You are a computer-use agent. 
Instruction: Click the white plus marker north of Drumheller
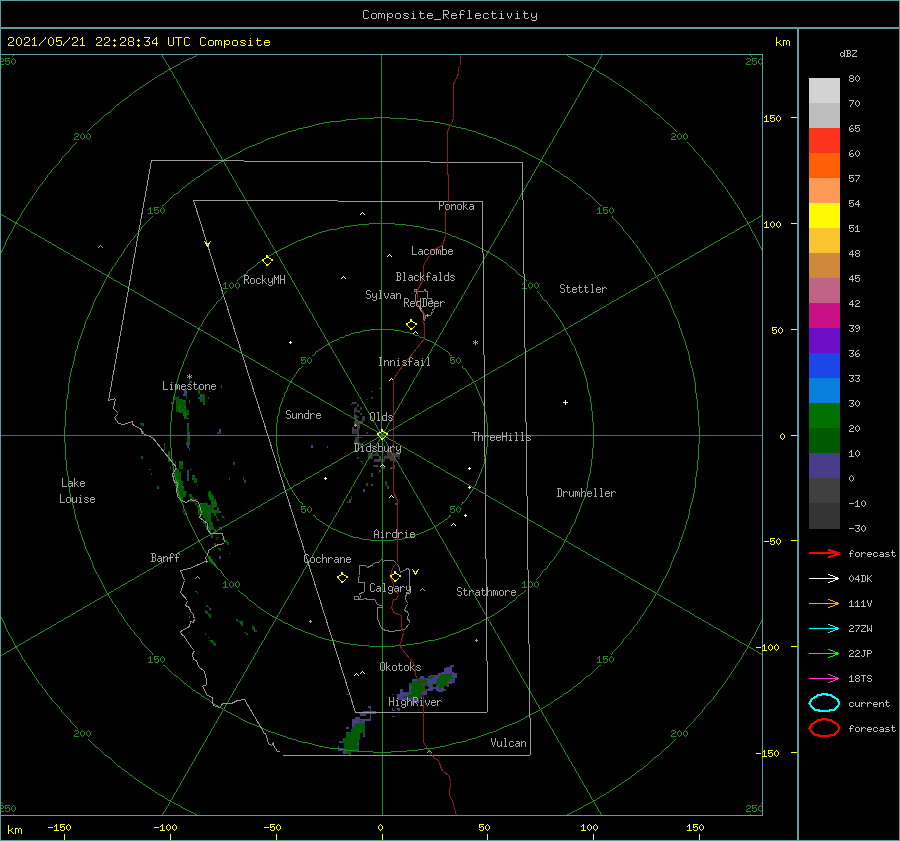pos(565,402)
